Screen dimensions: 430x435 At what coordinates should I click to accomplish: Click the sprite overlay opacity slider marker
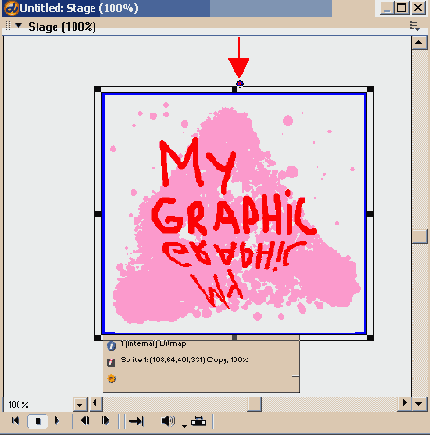[295, 376]
